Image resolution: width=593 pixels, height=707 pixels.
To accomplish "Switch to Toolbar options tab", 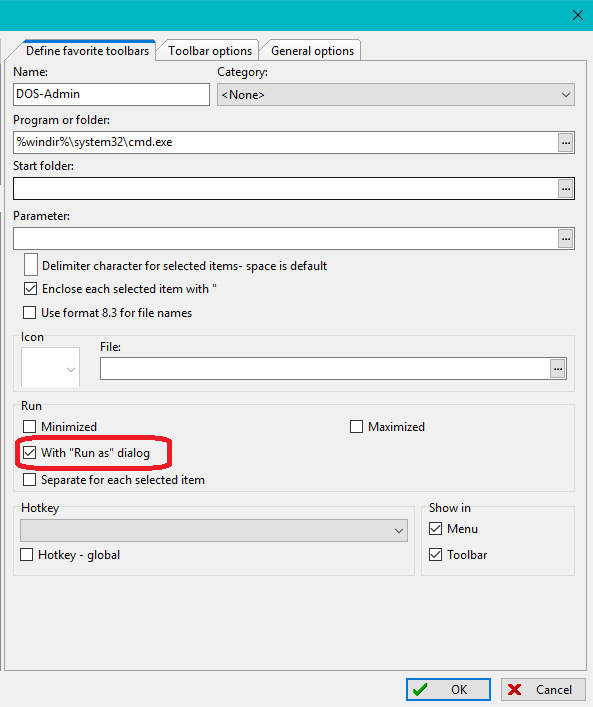I will coord(210,50).
